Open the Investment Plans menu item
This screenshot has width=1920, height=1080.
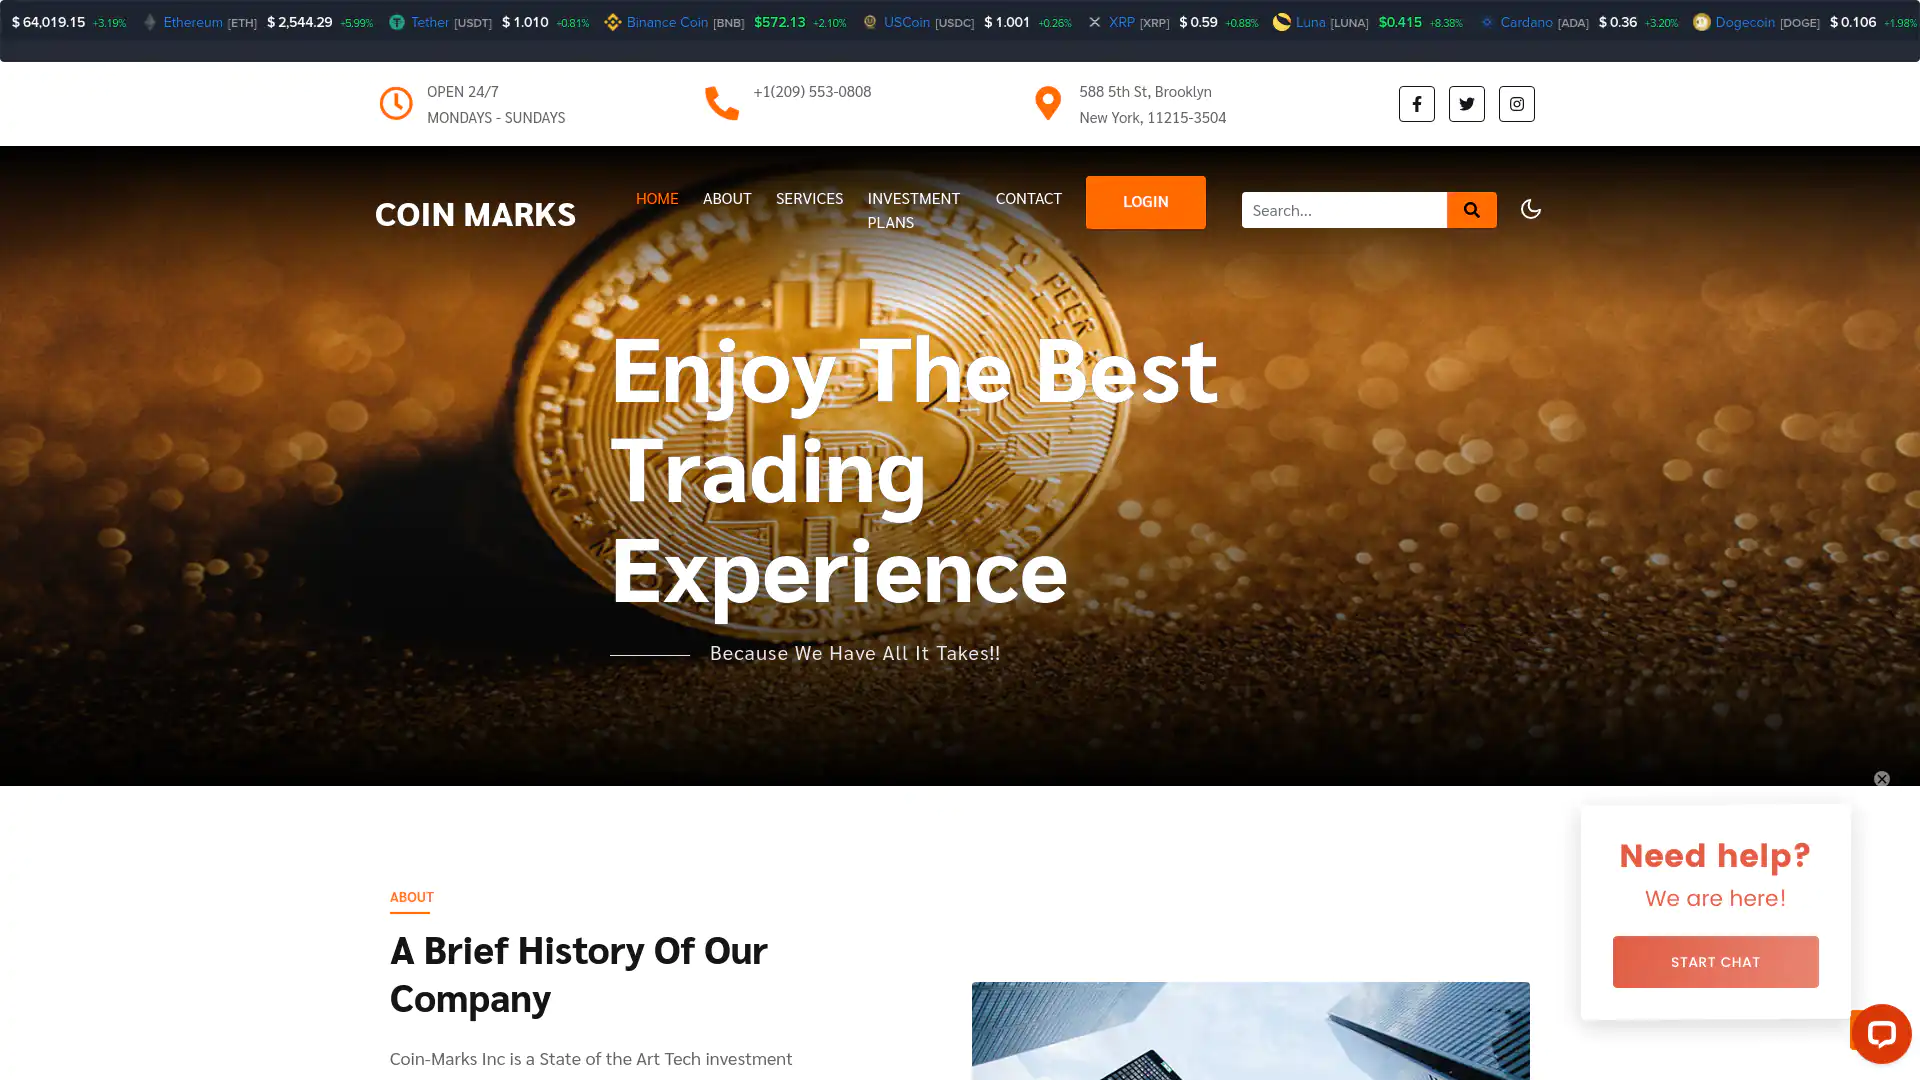pyautogui.click(x=914, y=210)
